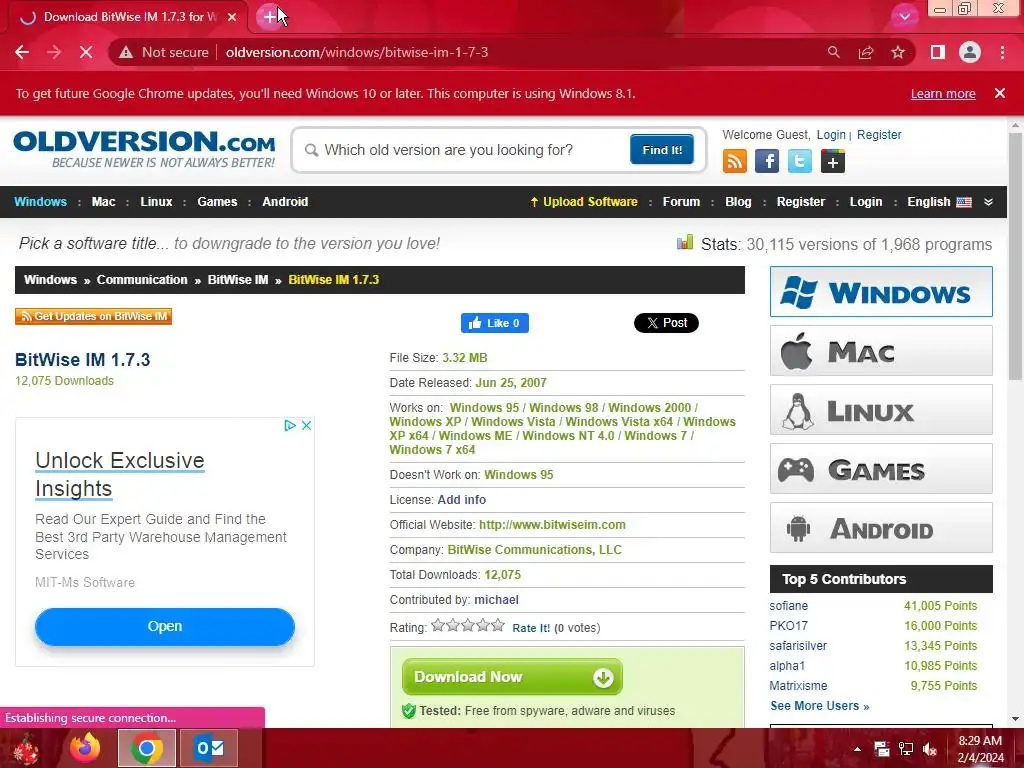
Task: Click the X Post button
Action: click(666, 323)
